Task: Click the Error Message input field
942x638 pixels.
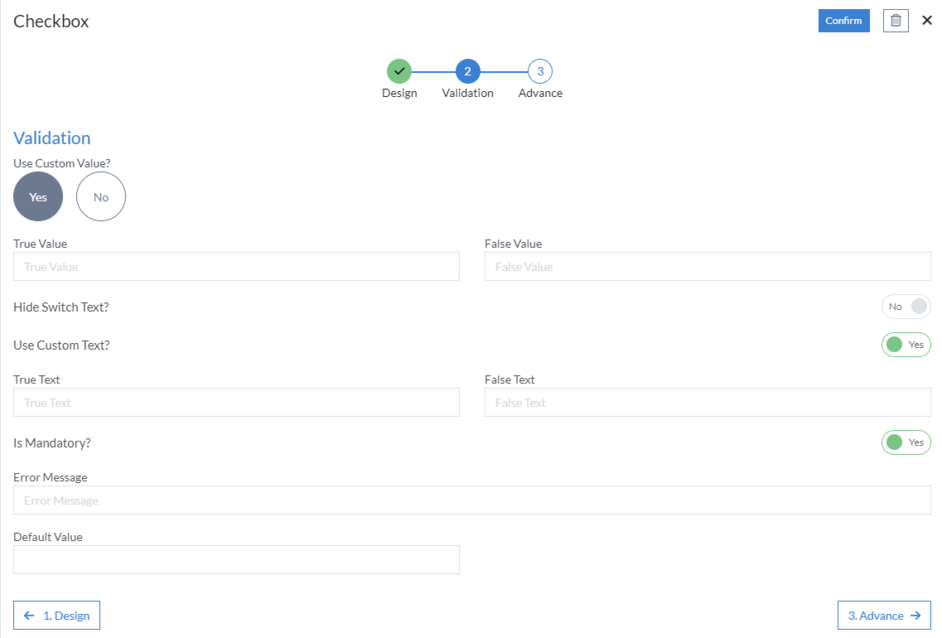Action: click(x=470, y=500)
